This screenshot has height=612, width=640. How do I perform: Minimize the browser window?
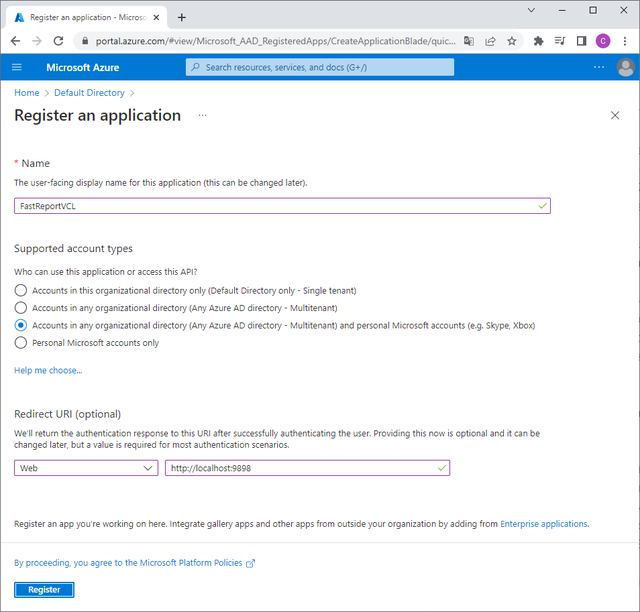click(x=562, y=10)
